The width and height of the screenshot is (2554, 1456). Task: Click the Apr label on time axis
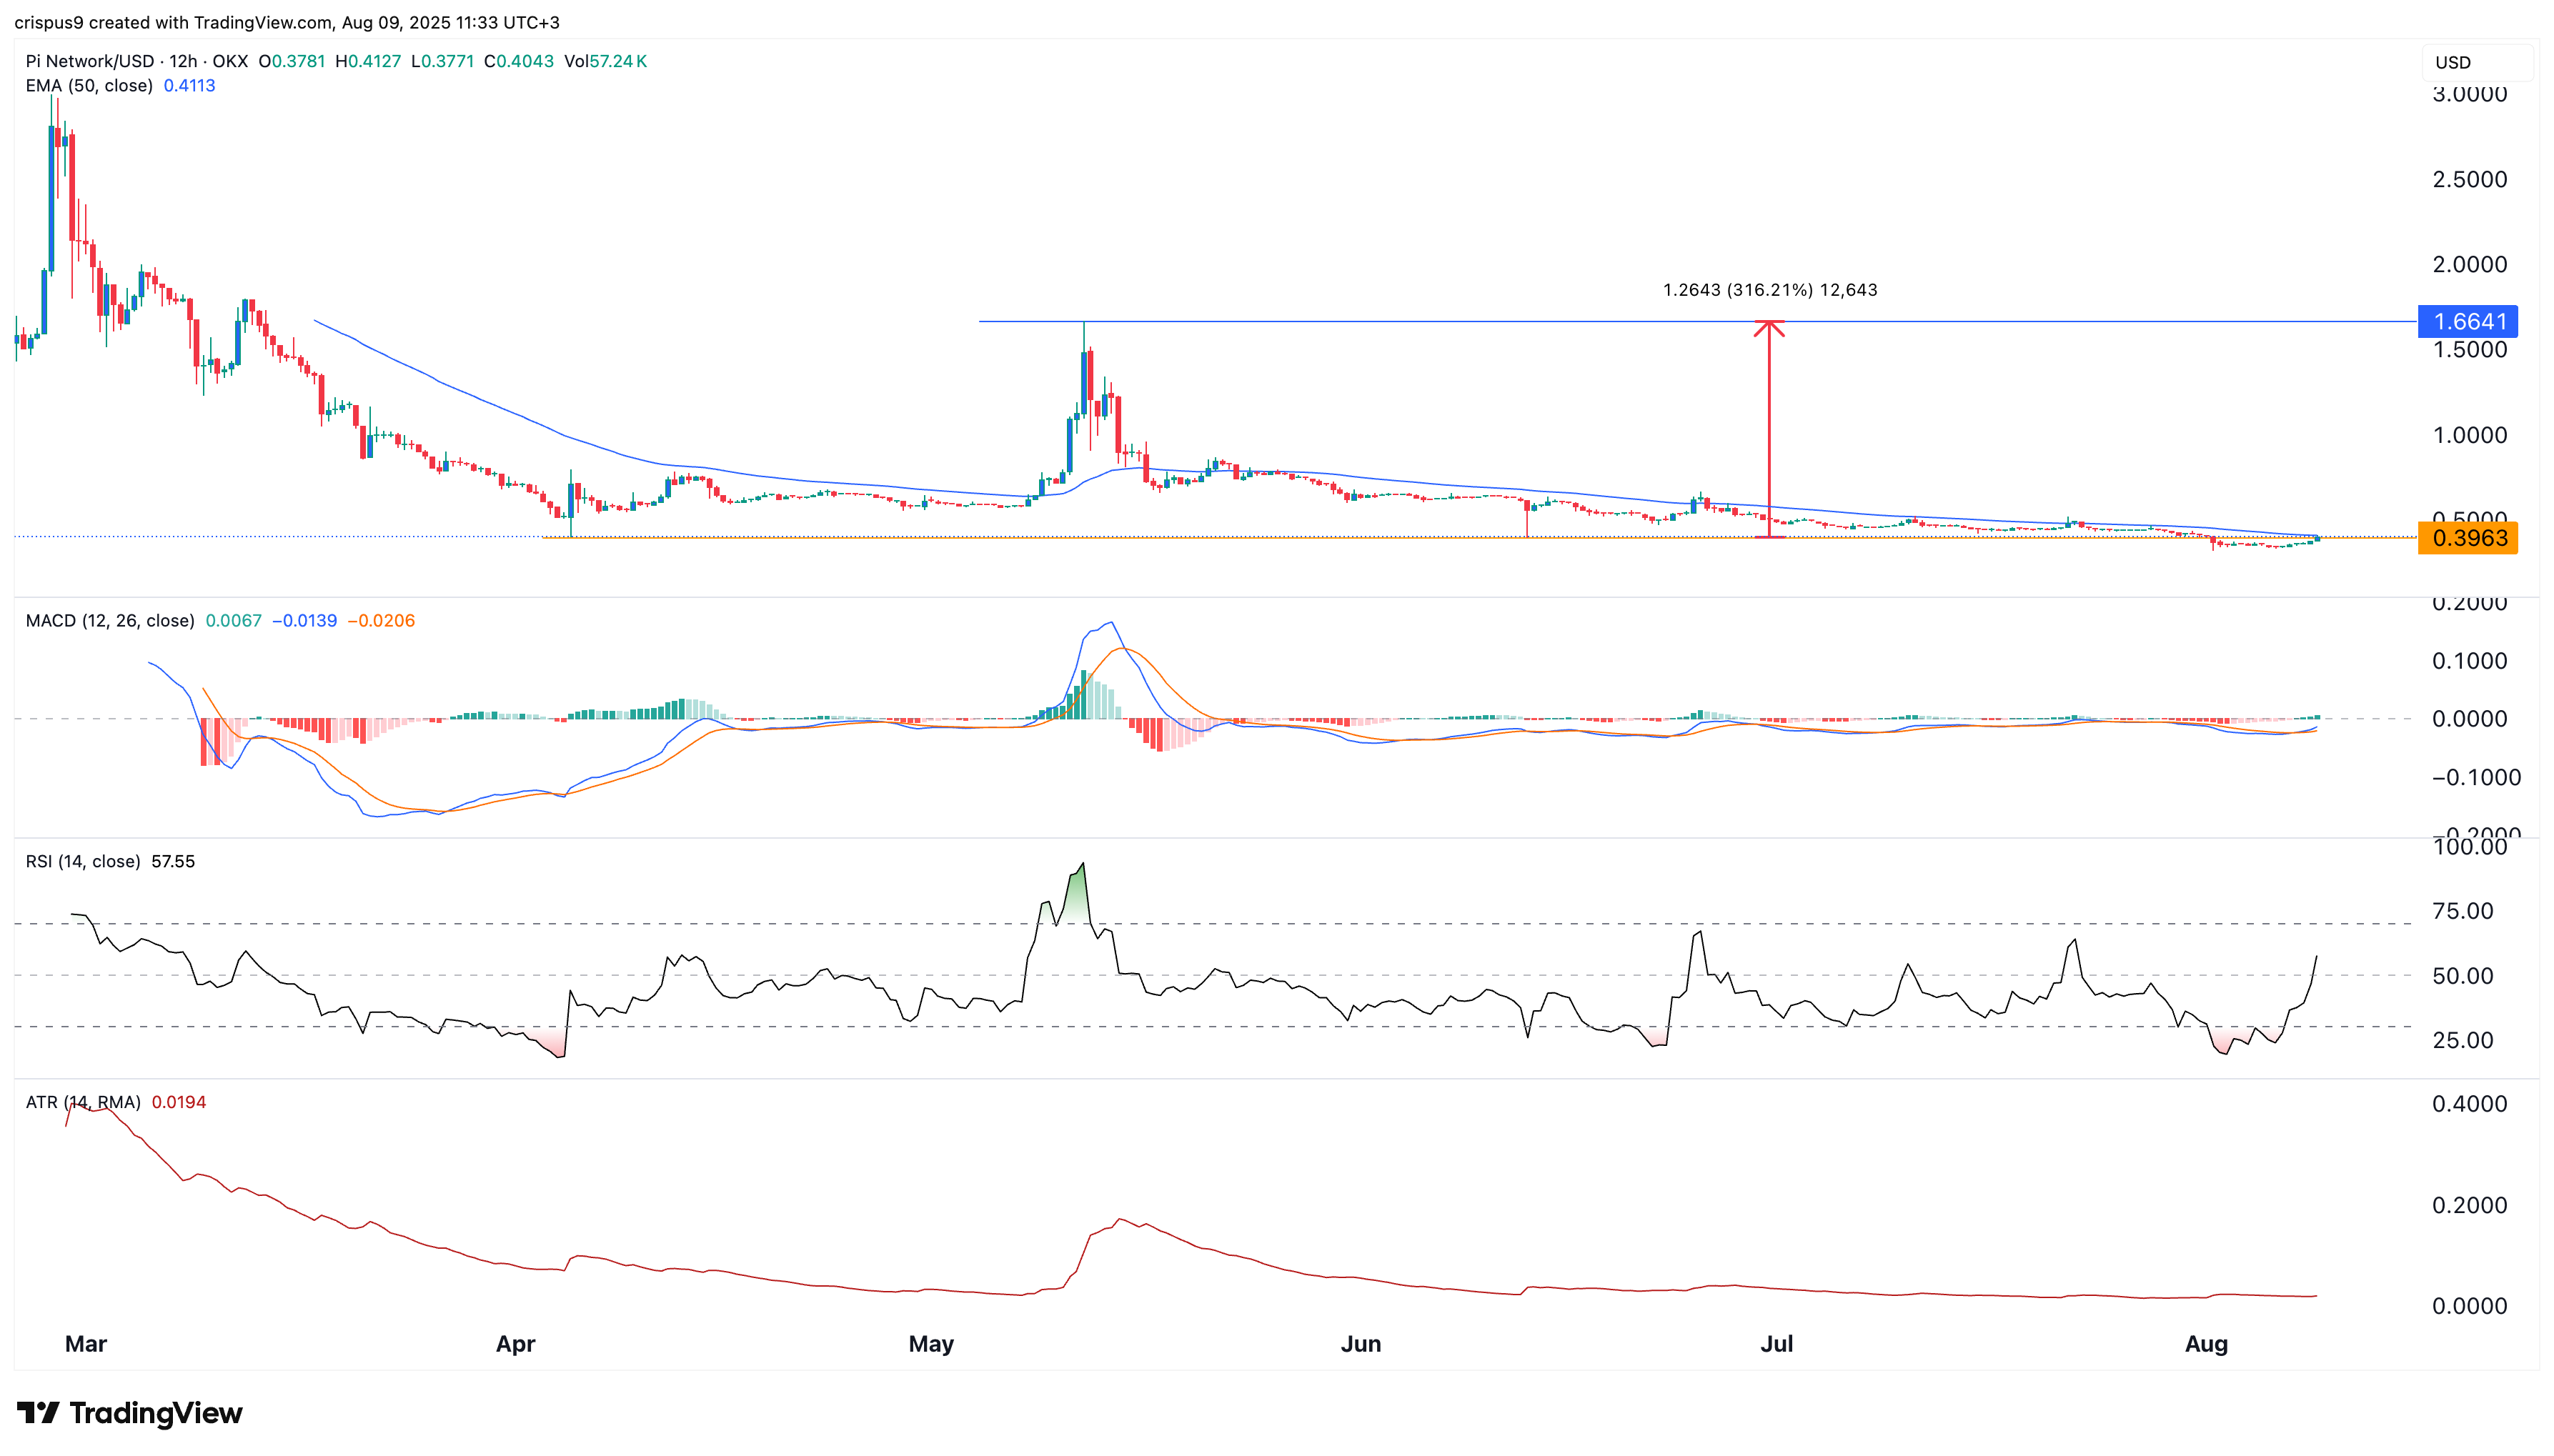516,1344
